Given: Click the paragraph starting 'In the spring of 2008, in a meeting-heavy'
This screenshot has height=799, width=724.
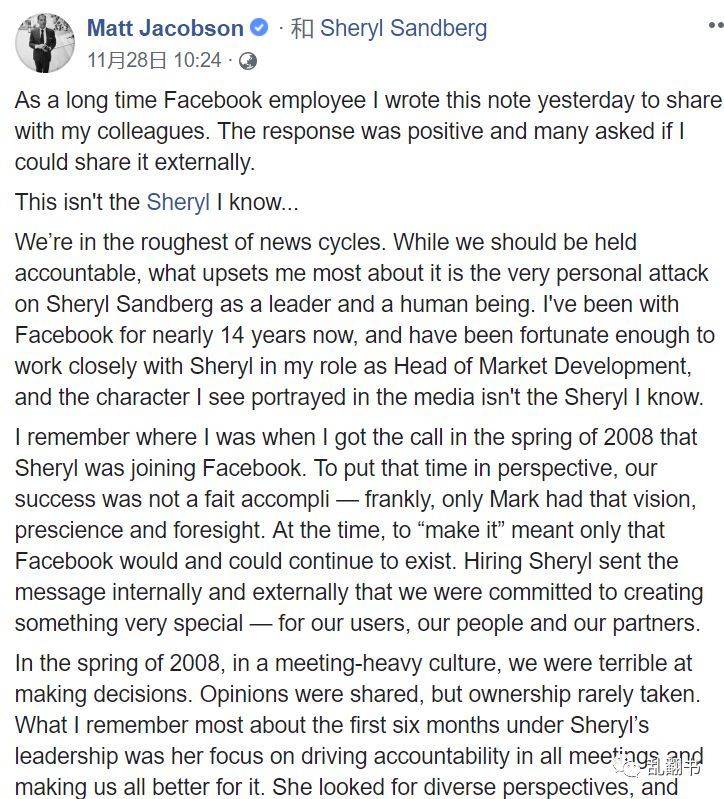Looking at the screenshot, I should coord(359,725).
